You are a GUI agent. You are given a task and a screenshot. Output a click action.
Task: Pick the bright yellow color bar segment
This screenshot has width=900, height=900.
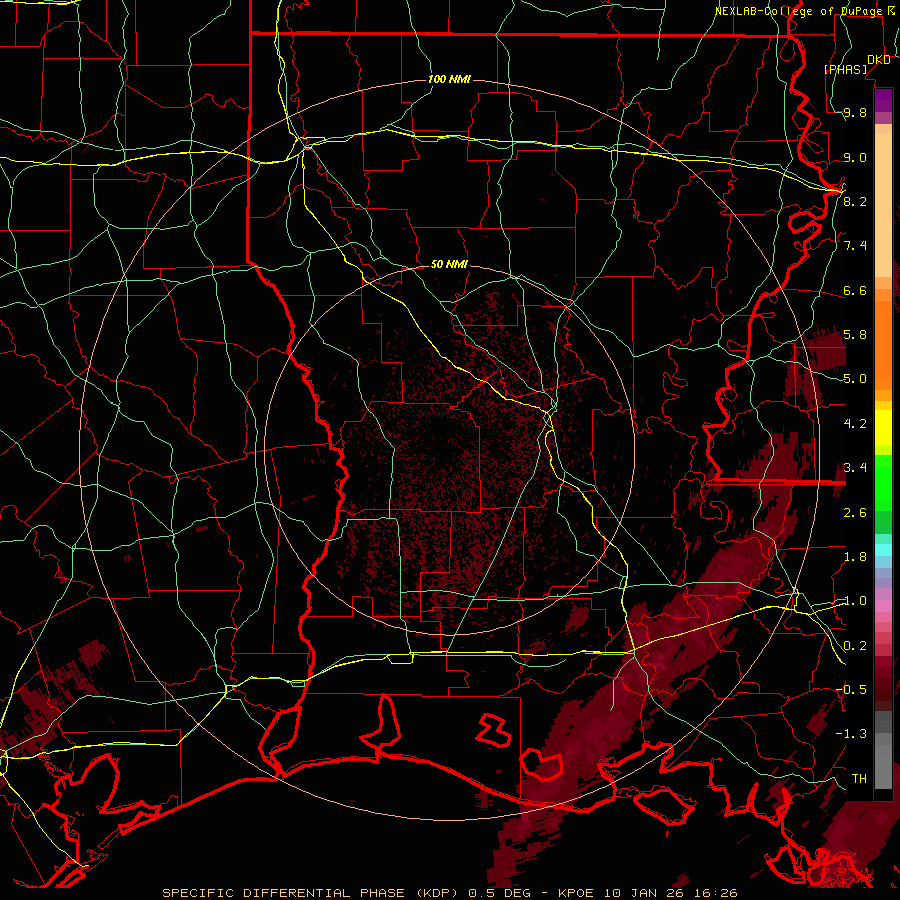pos(883,428)
